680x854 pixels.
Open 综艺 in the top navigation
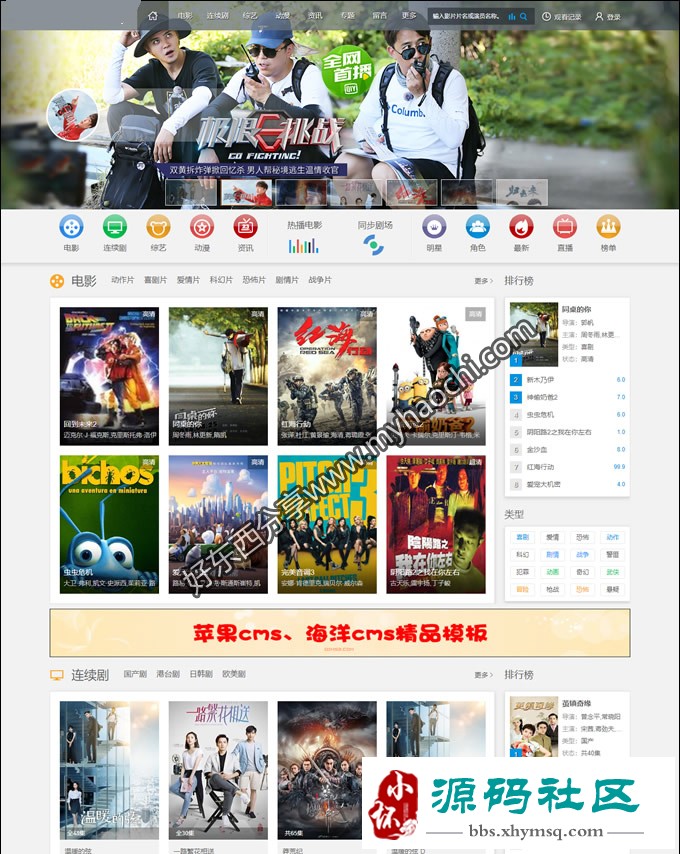[x=250, y=16]
